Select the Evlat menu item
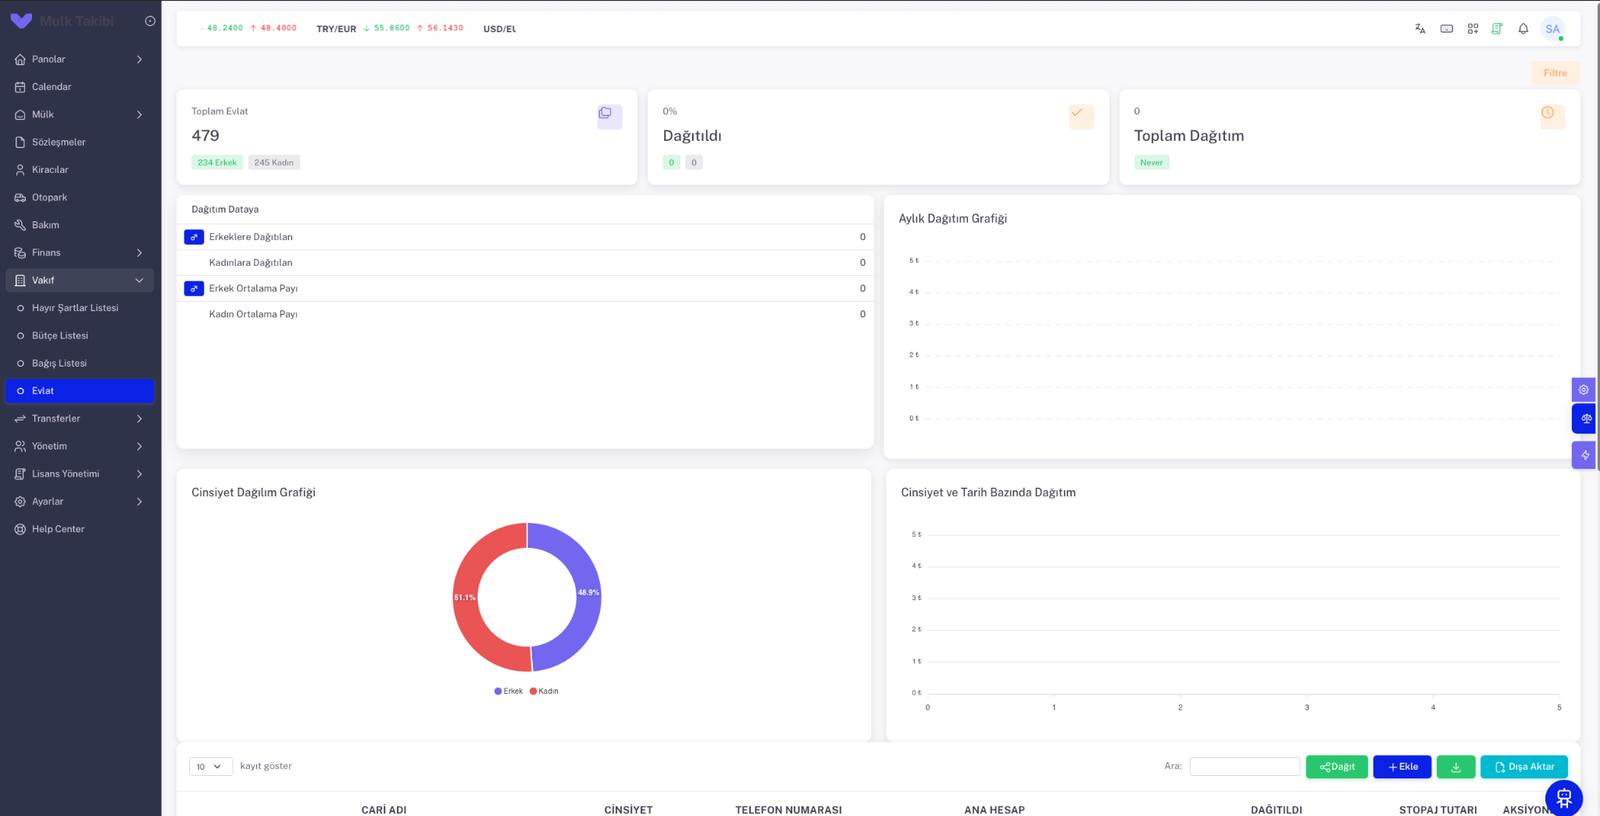The height and width of the screenshot is (816, 1600). pos(80,391)
